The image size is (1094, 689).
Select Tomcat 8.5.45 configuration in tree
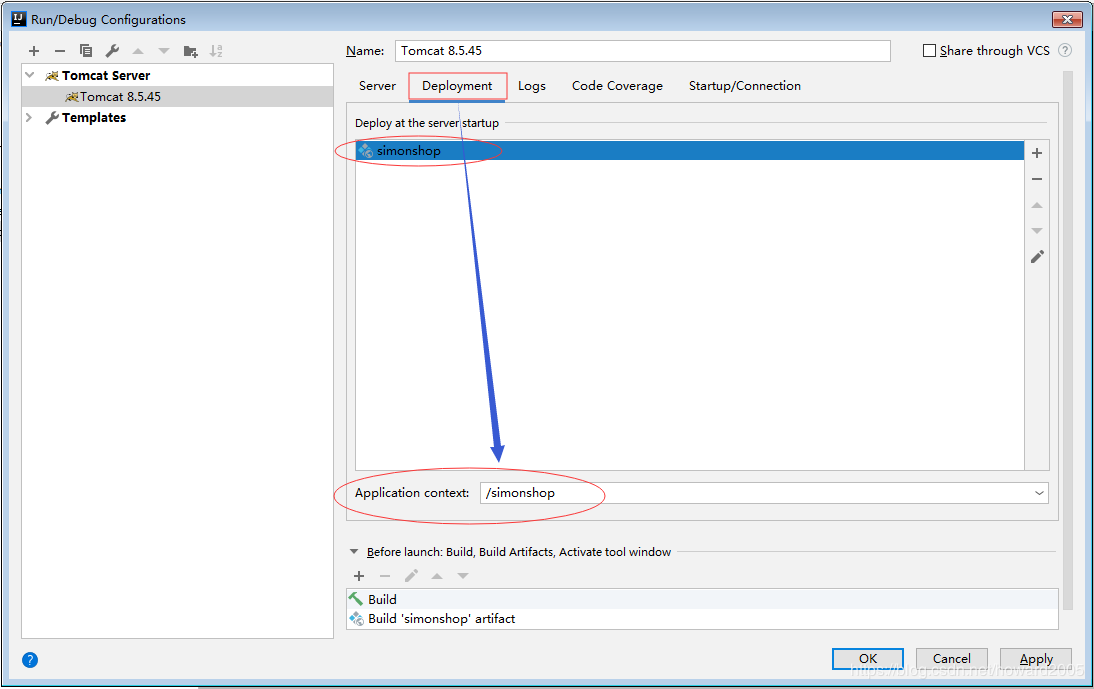tap(177, 96)
